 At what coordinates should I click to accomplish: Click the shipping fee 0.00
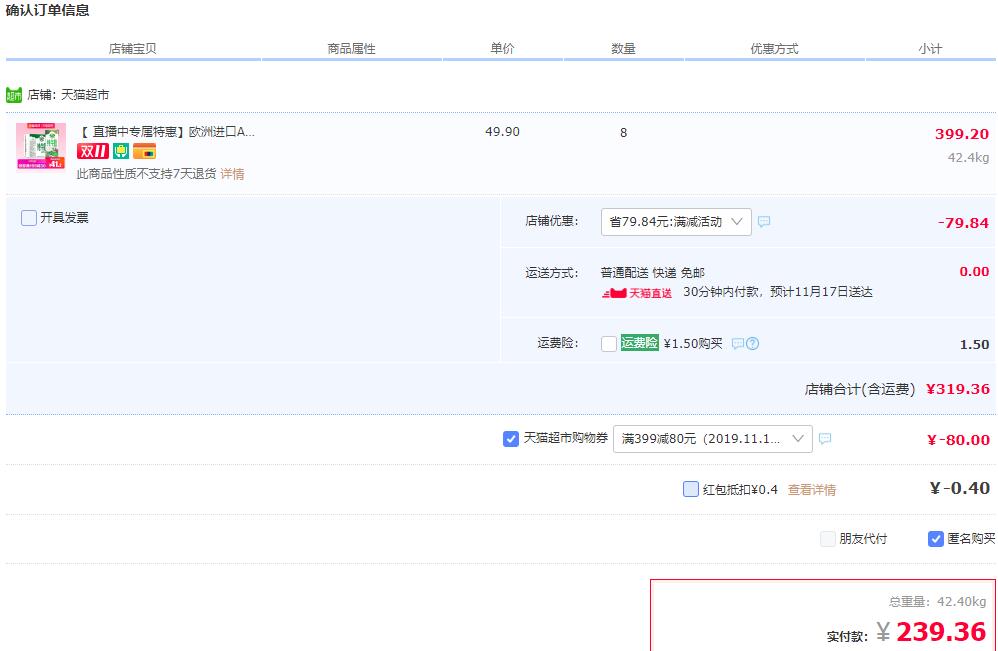[x=974, y=271]
